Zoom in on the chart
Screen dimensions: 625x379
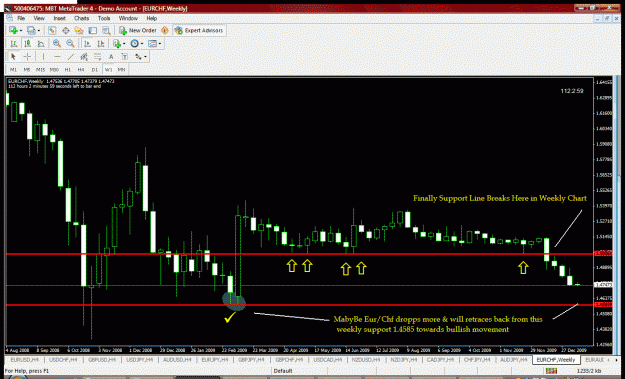pos(57,43)
